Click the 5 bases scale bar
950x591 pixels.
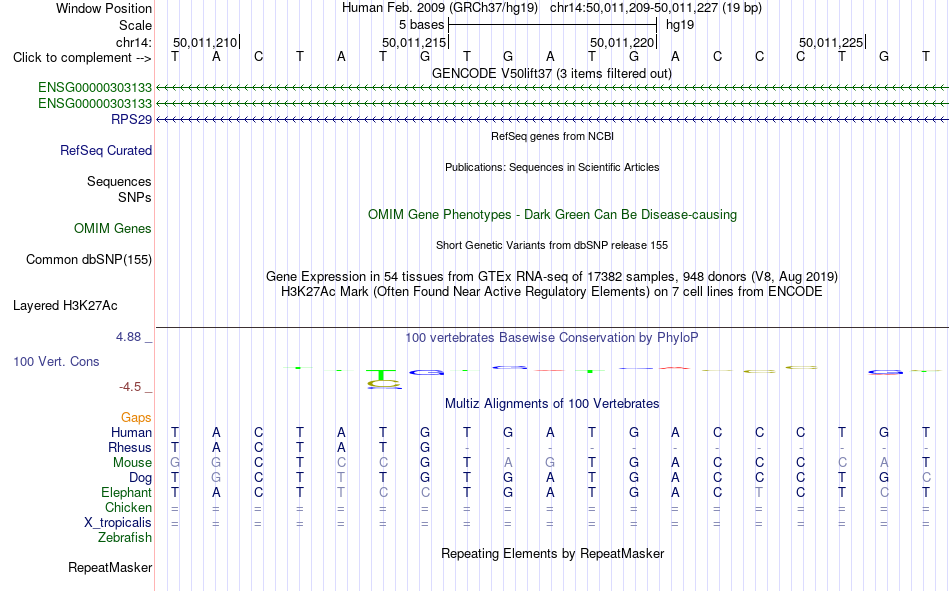[x=552, y=25]
